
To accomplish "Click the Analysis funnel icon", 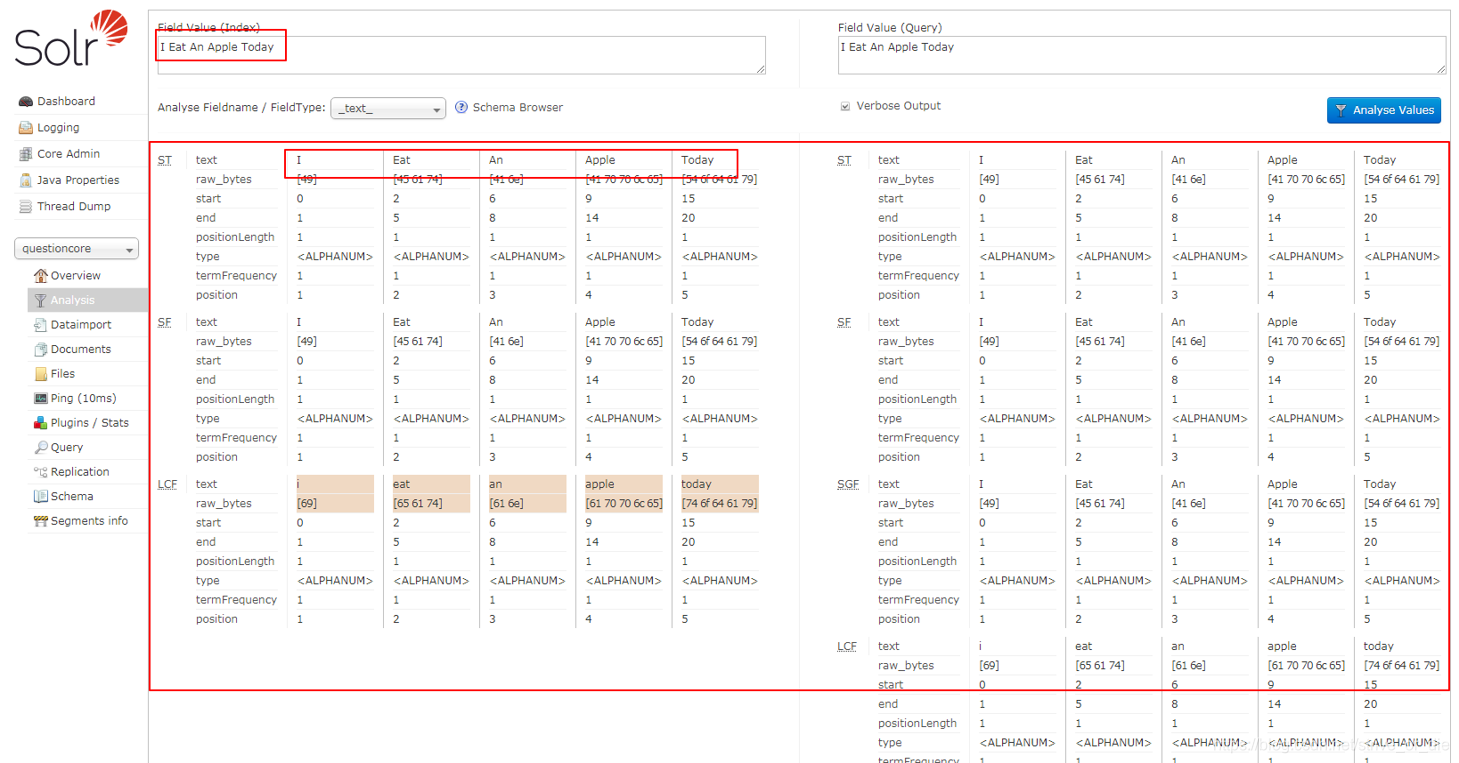I will [41, 300].
